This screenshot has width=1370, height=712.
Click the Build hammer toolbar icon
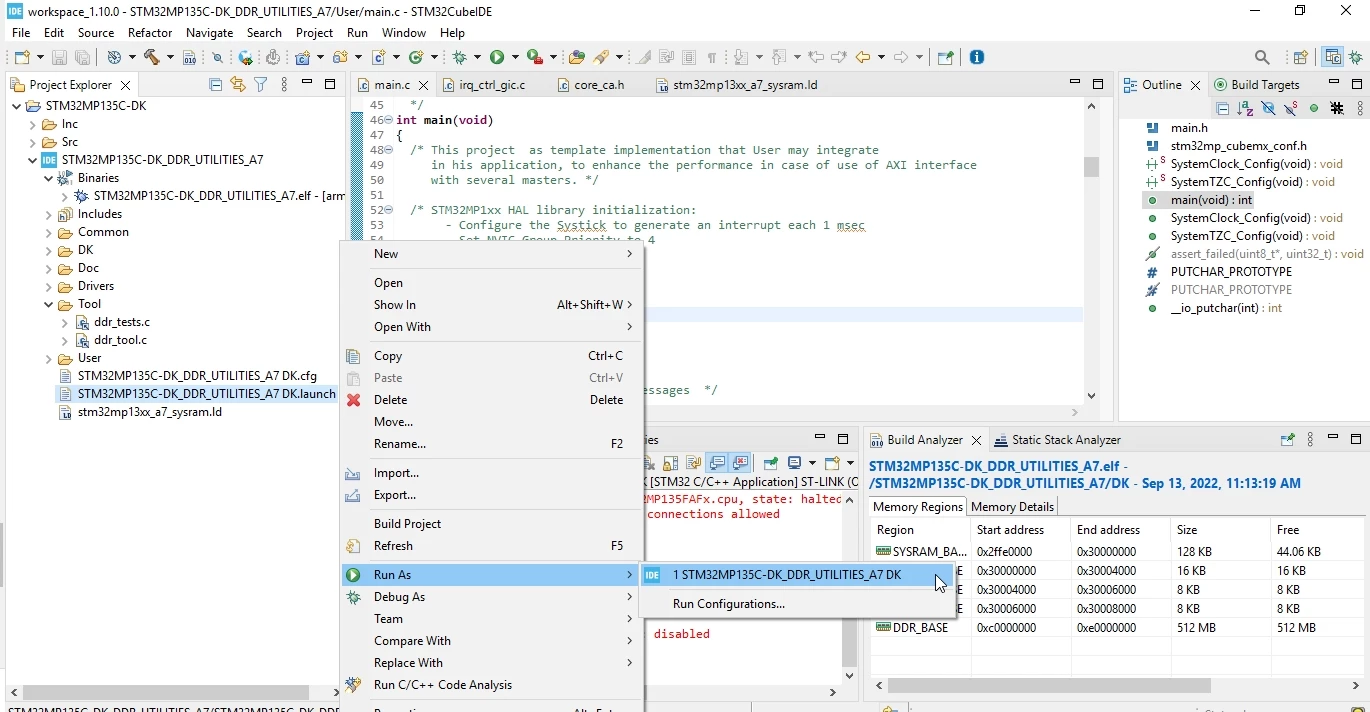click(152, 57)
